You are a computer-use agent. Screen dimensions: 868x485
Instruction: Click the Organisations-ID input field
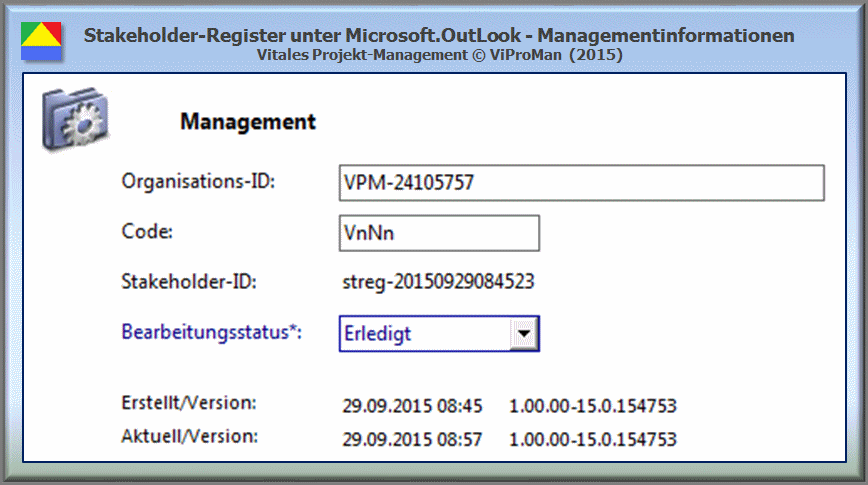(x=582, y=183)
